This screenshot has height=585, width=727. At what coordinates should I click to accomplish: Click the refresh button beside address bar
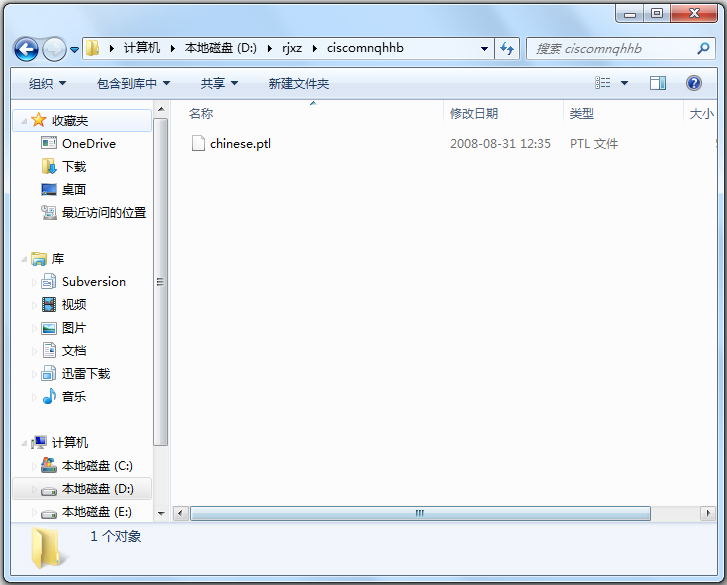(x=507, y=48)
